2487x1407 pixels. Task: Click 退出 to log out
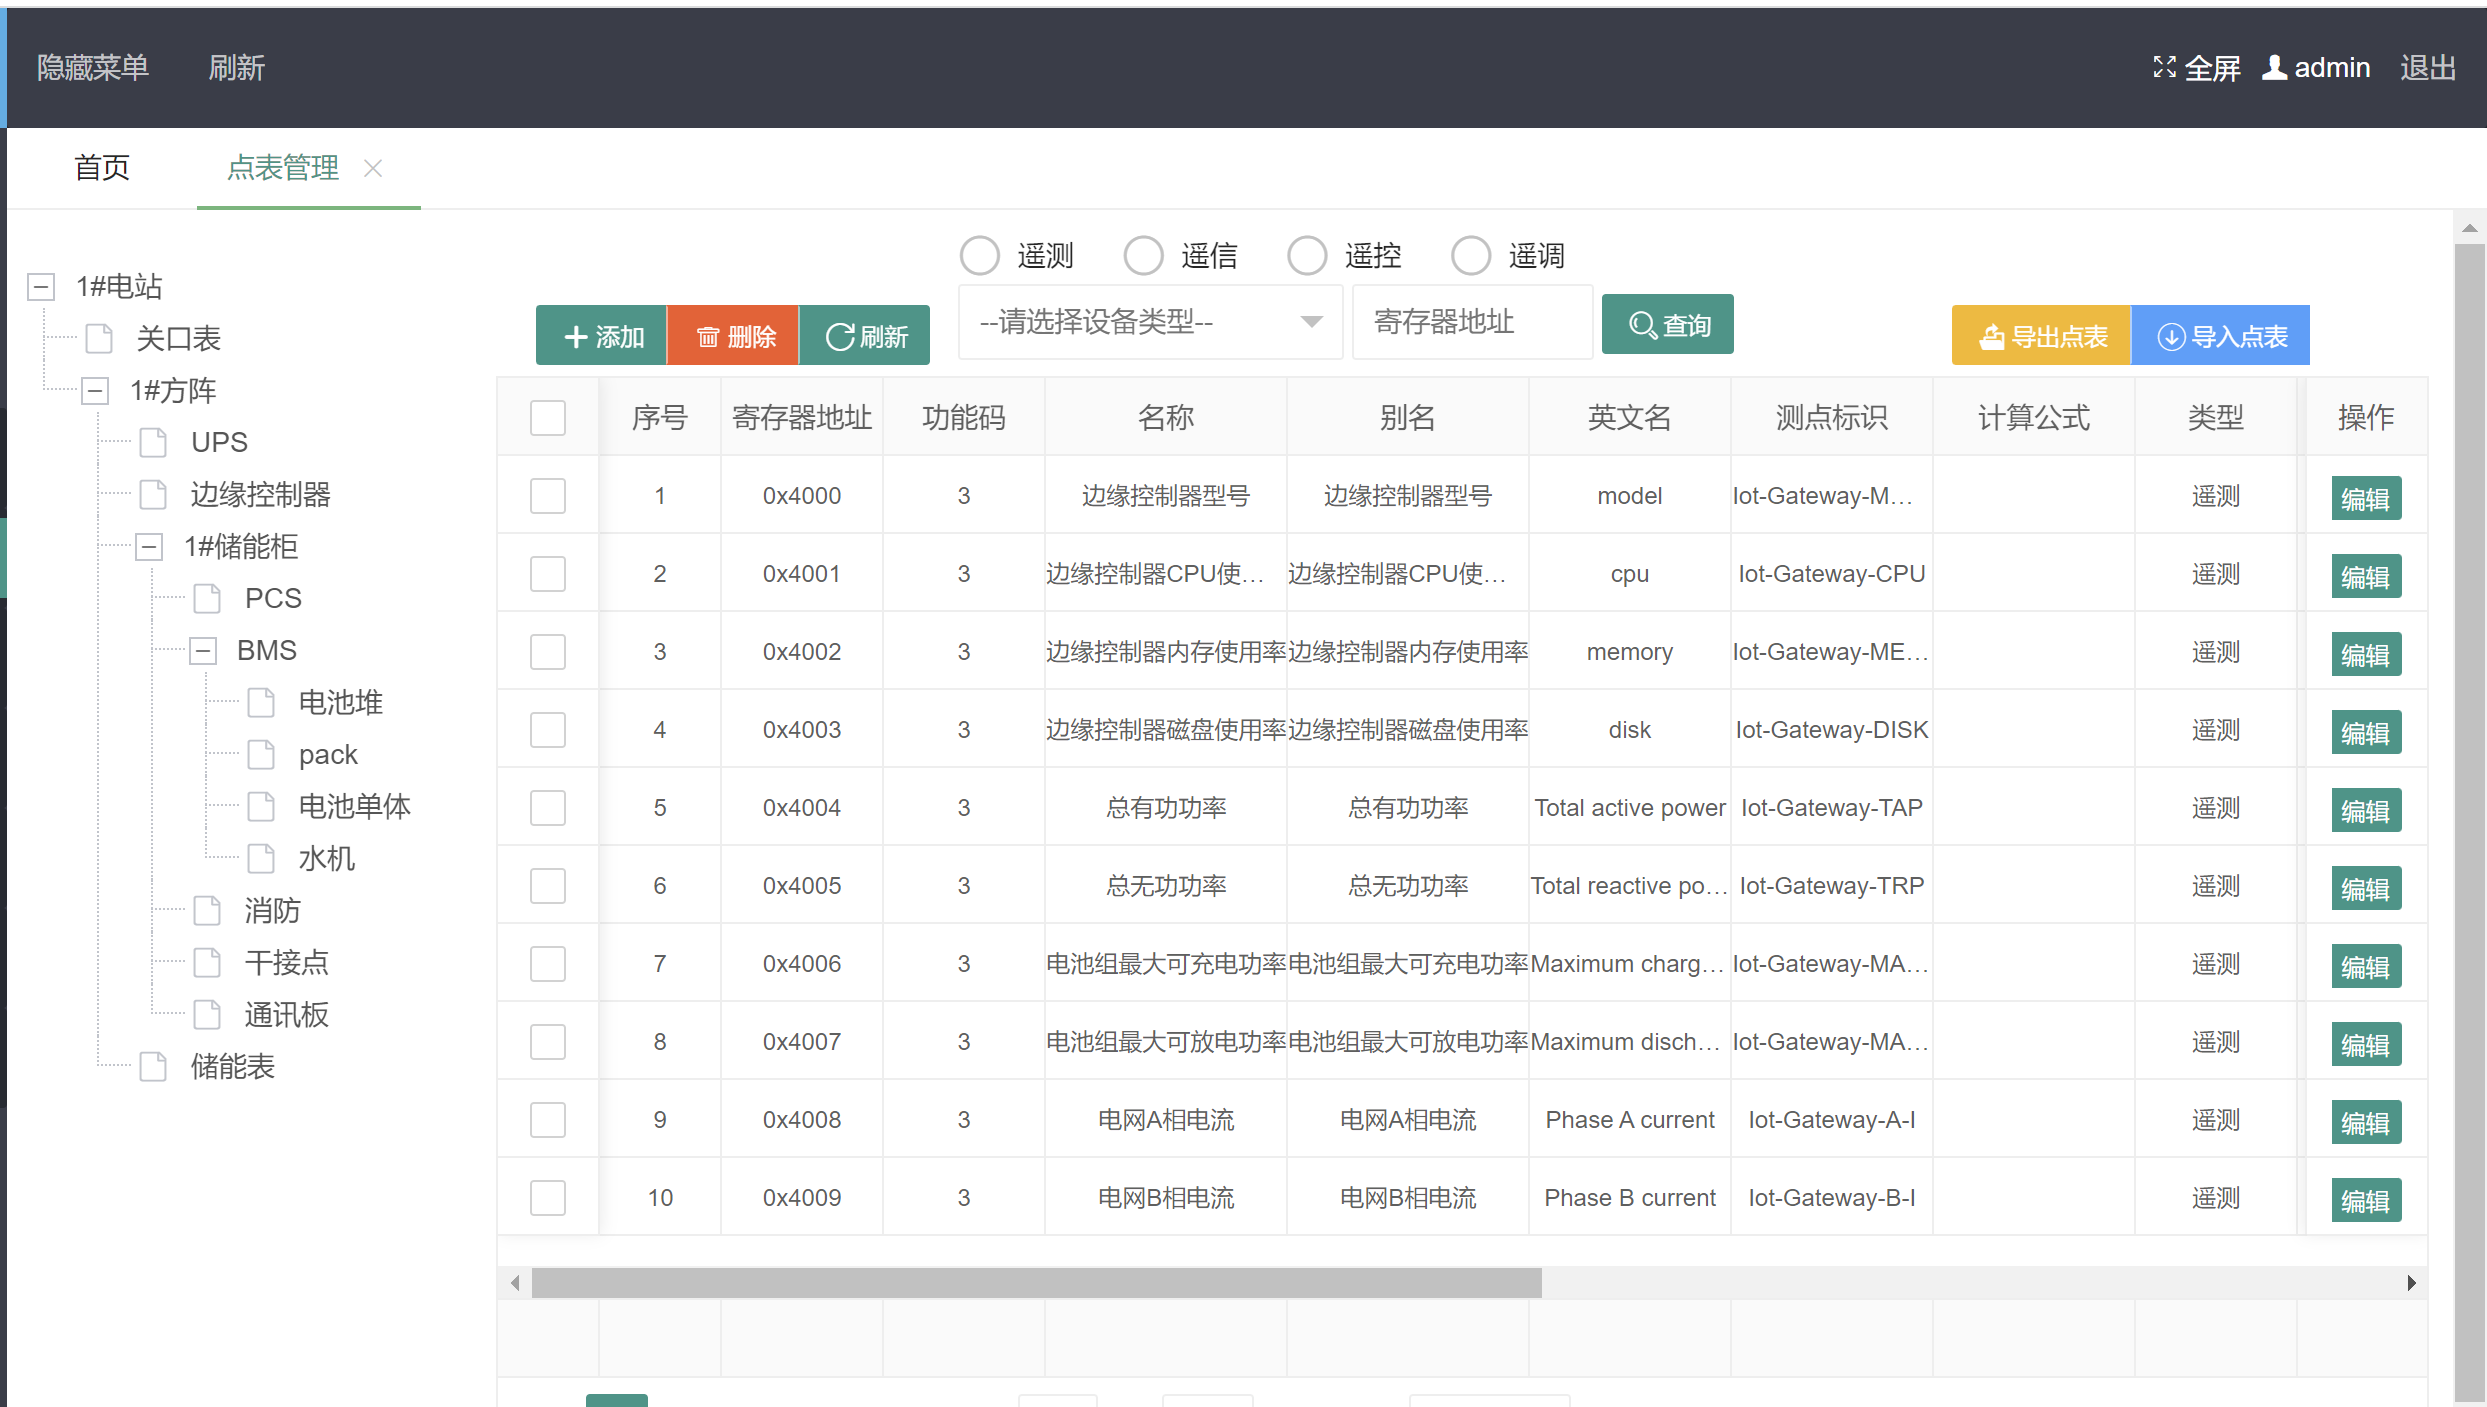coord(2428,67)
